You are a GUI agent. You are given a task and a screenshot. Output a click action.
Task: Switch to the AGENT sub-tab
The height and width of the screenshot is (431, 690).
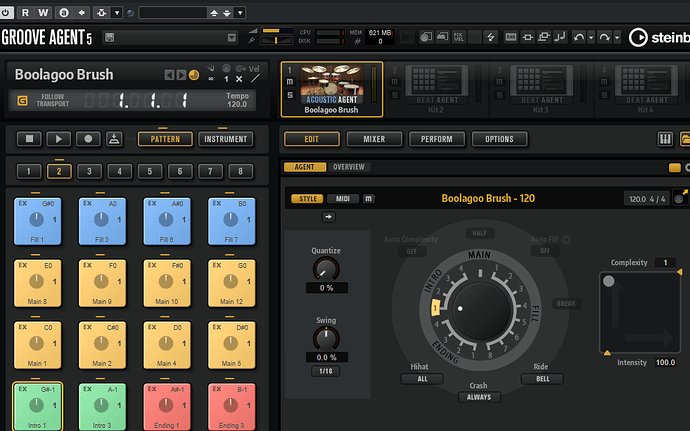pos(305,167)
